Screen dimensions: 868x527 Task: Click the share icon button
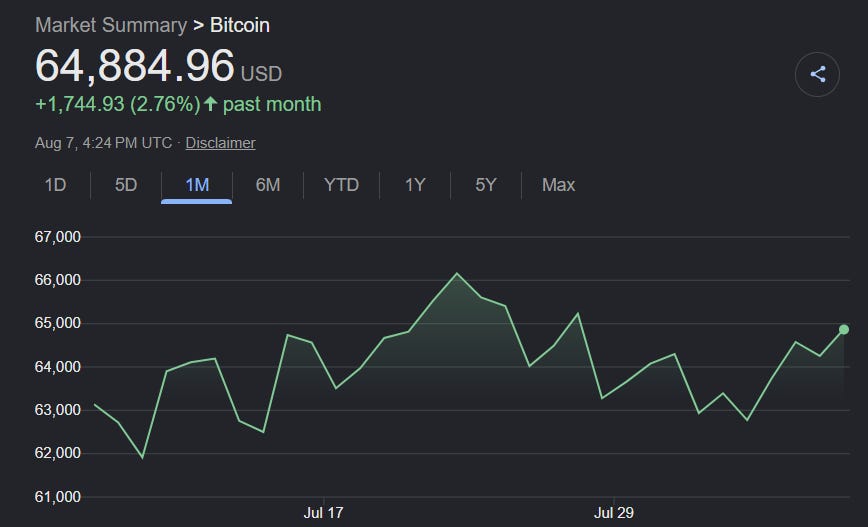pos(817,74)
